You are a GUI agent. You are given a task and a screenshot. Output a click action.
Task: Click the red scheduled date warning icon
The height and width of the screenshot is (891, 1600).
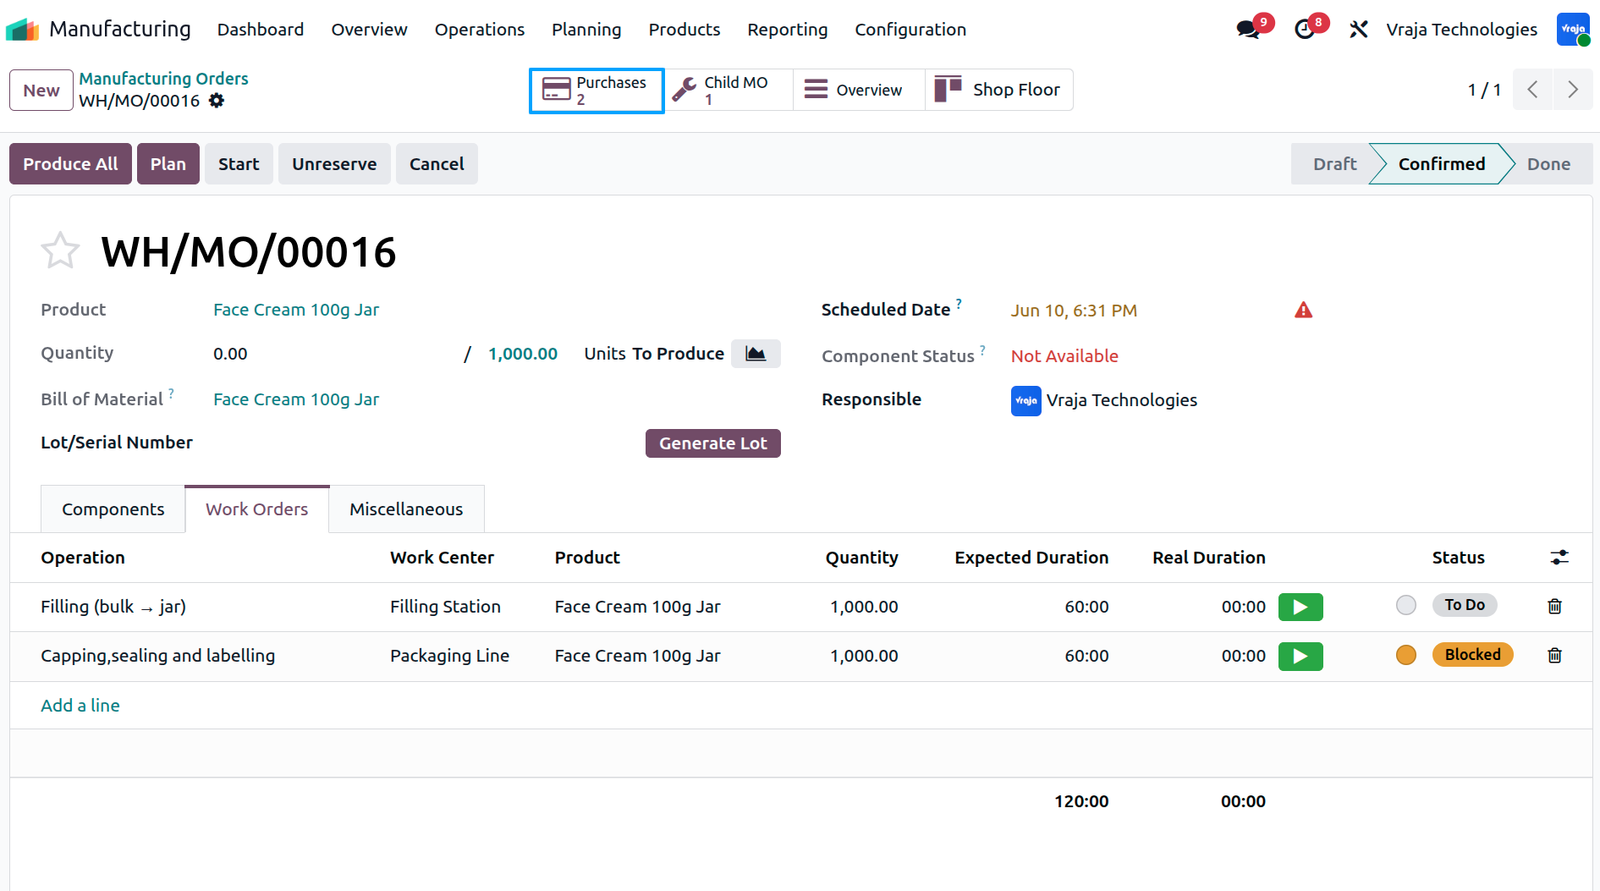point(1303,310)
